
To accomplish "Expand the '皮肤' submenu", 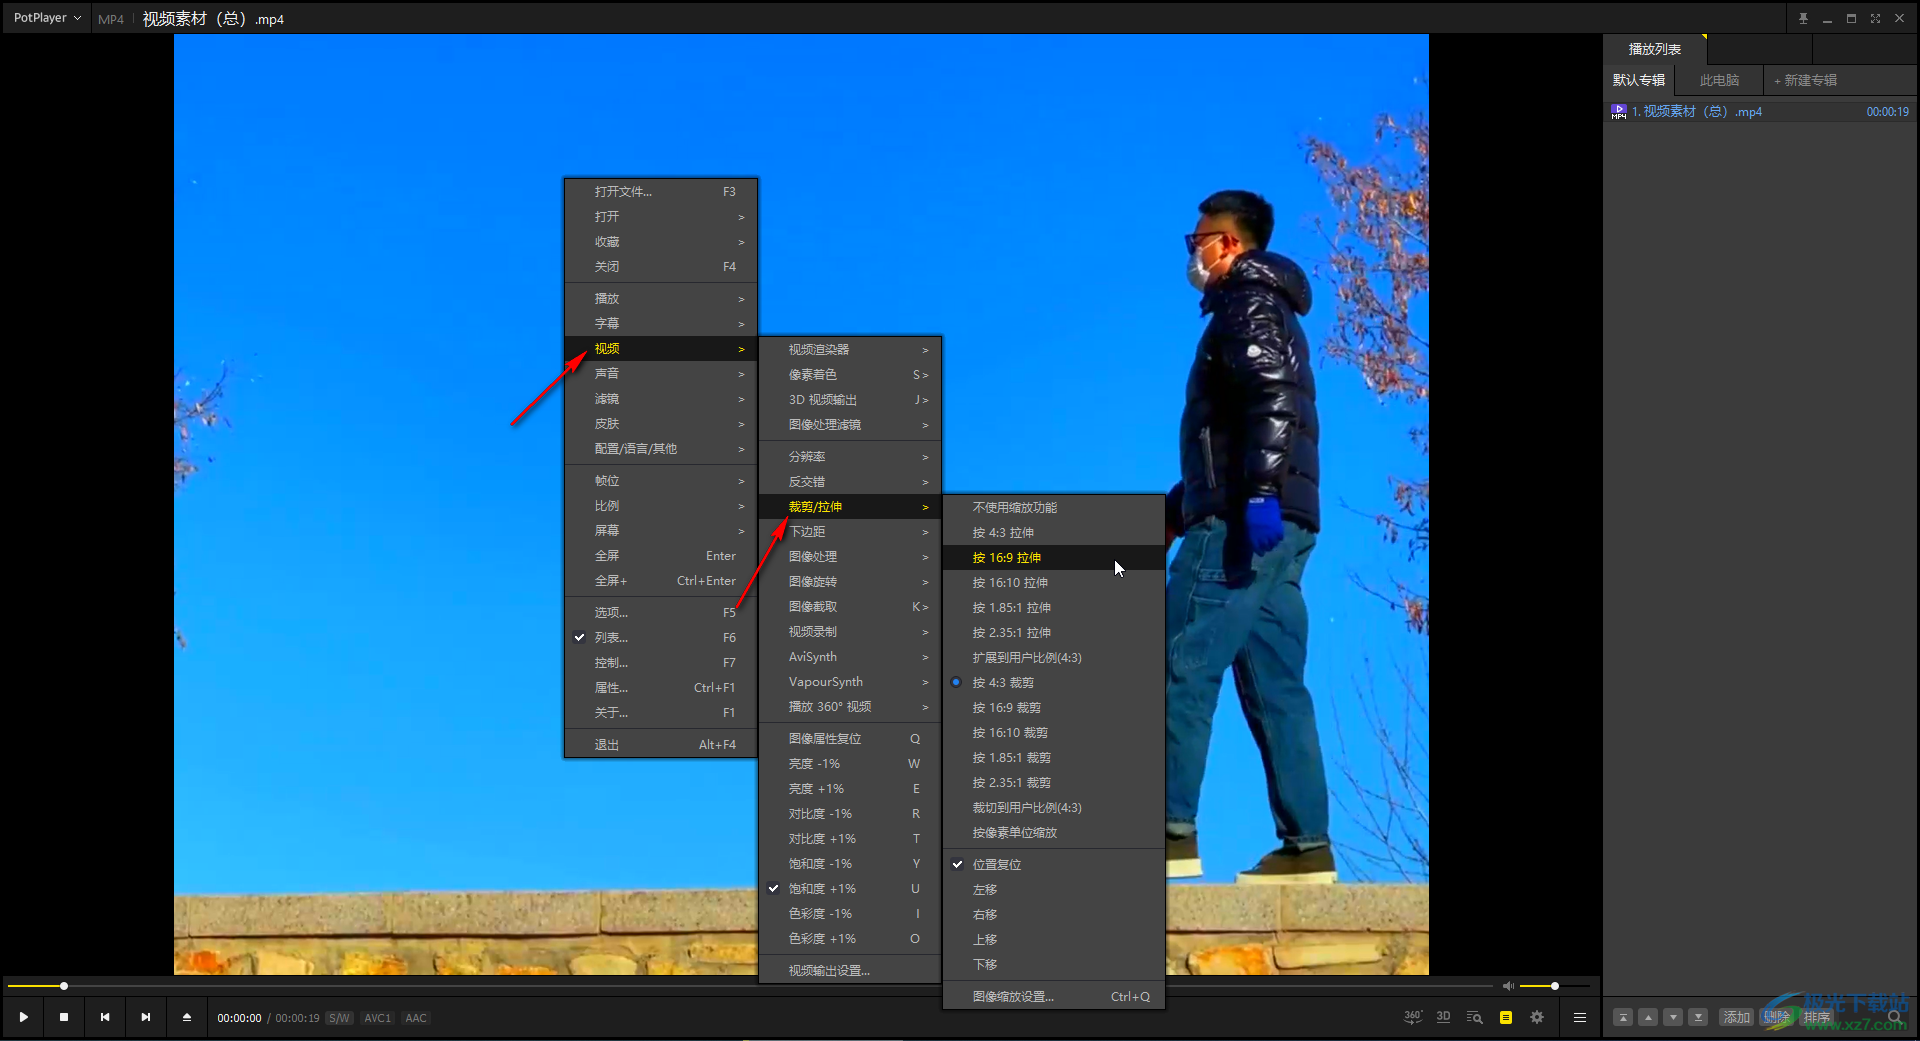I will coord(660,423).
